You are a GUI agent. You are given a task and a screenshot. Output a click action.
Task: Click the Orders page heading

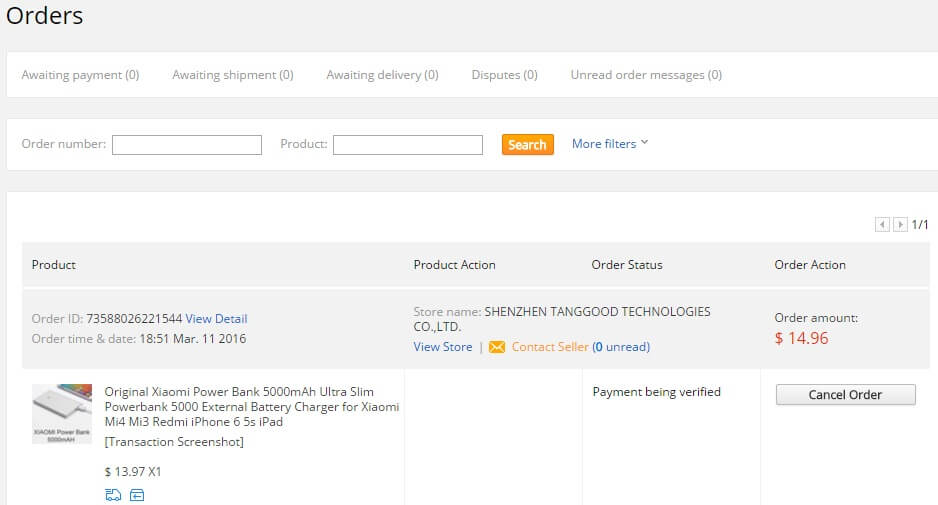(45, 16)
